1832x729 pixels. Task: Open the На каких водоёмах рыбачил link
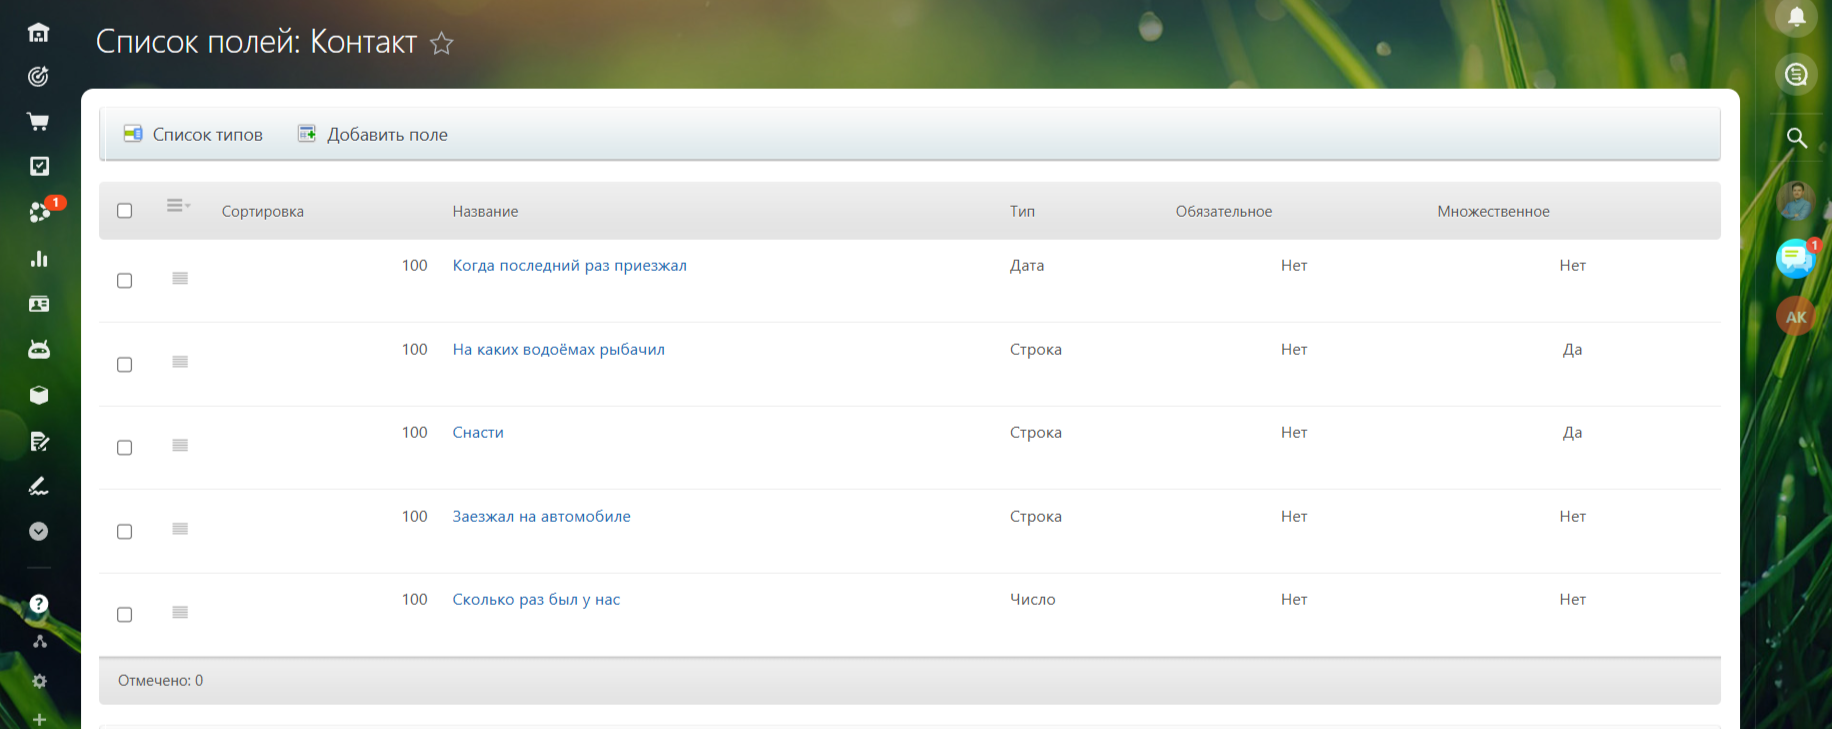558,350
